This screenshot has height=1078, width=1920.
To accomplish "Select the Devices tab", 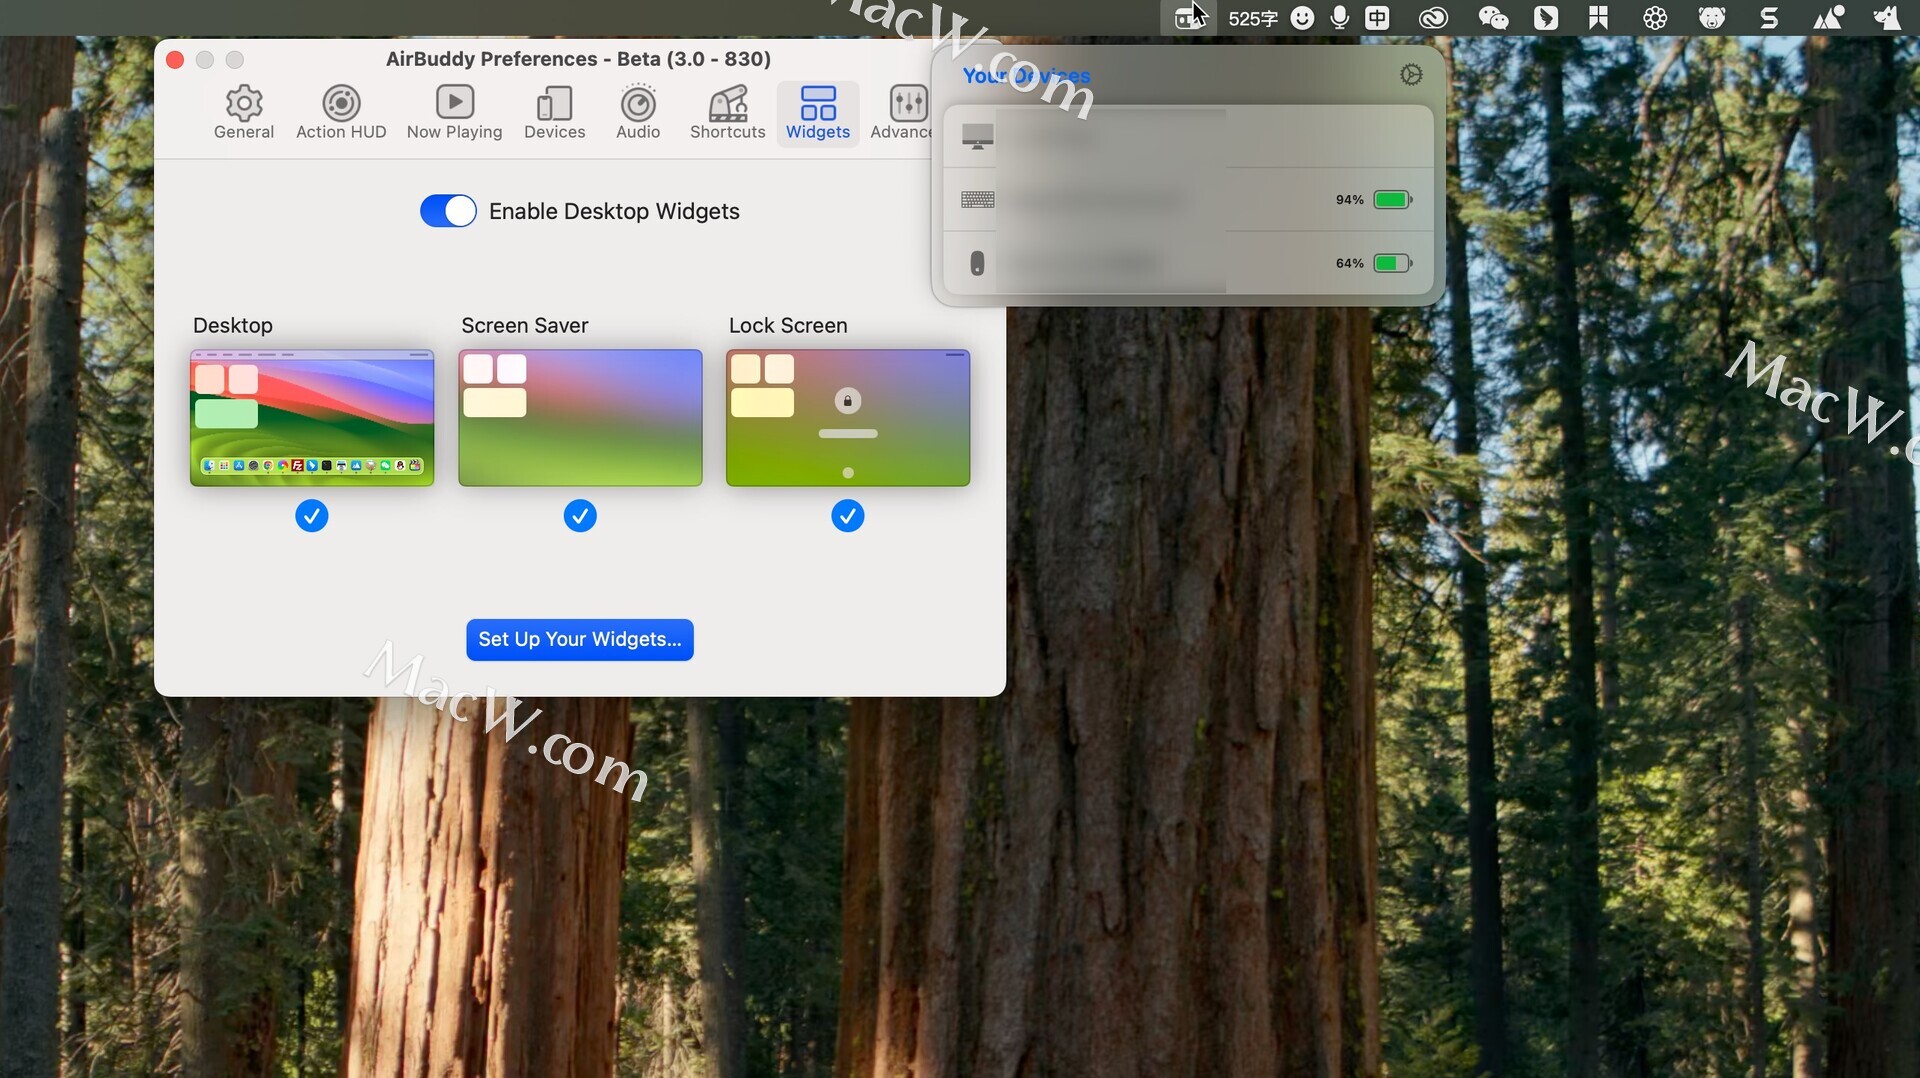I will pos(554,113).
